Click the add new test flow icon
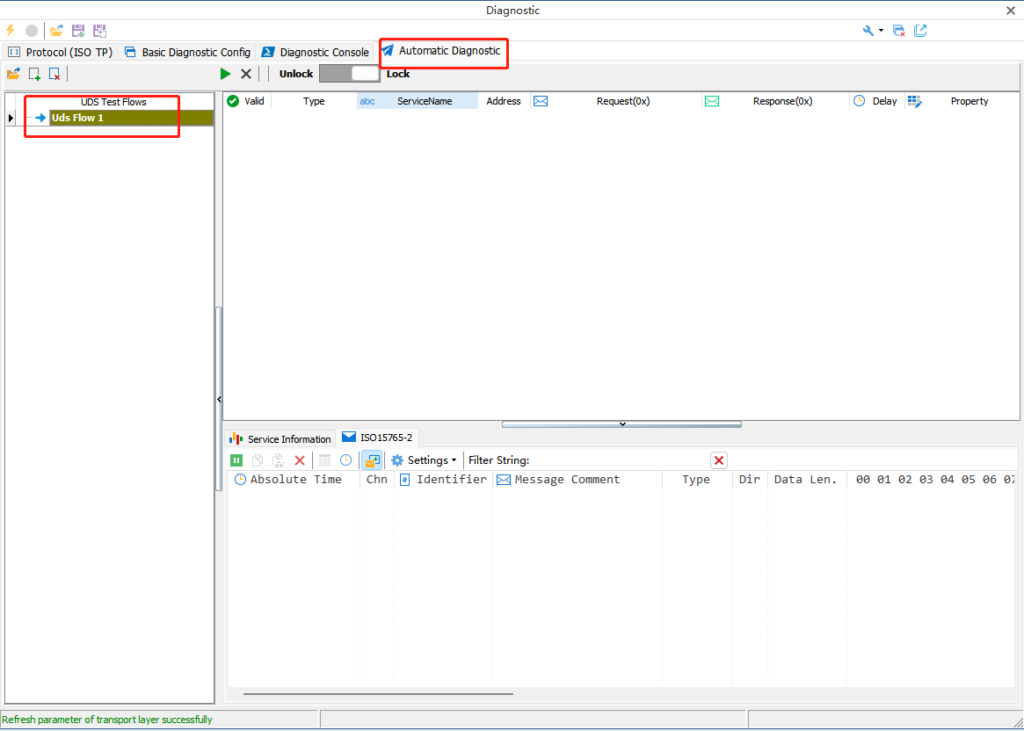The width and height of the screenshot is (1024, 731). click(x=34, y=74)
